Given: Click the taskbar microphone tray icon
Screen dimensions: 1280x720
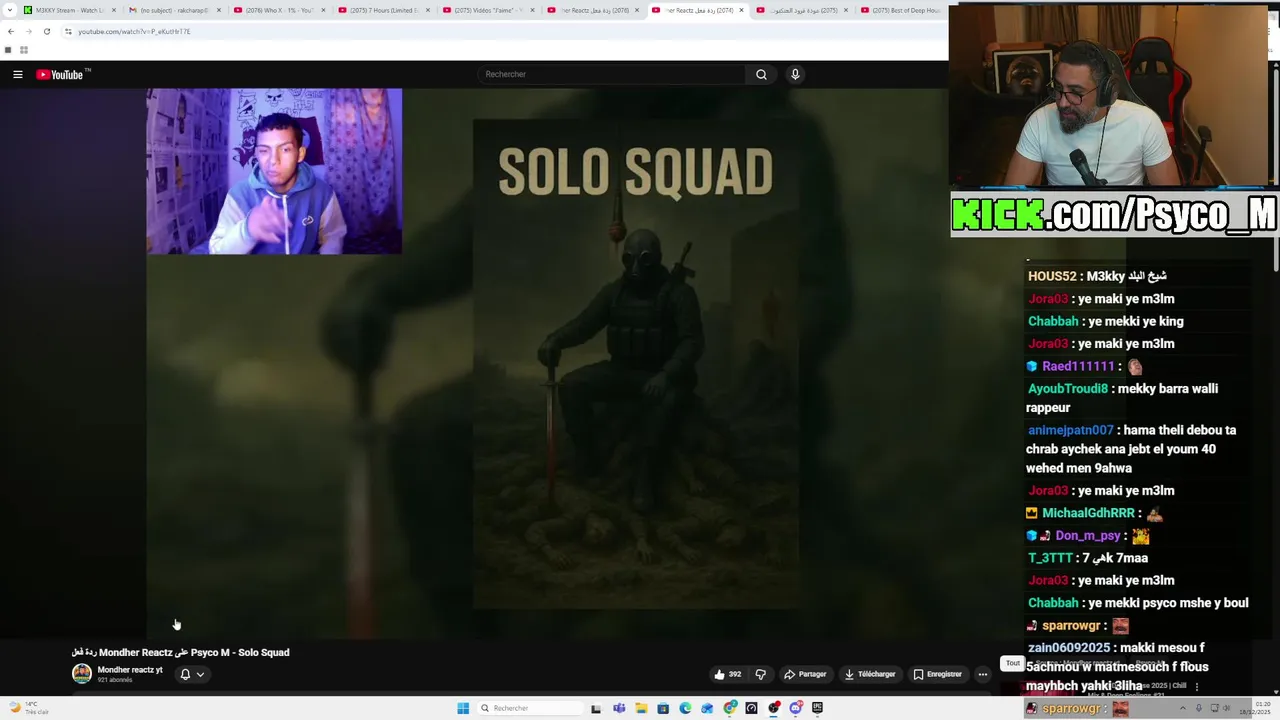Looking at the screenshot, I should point(1198,708).
